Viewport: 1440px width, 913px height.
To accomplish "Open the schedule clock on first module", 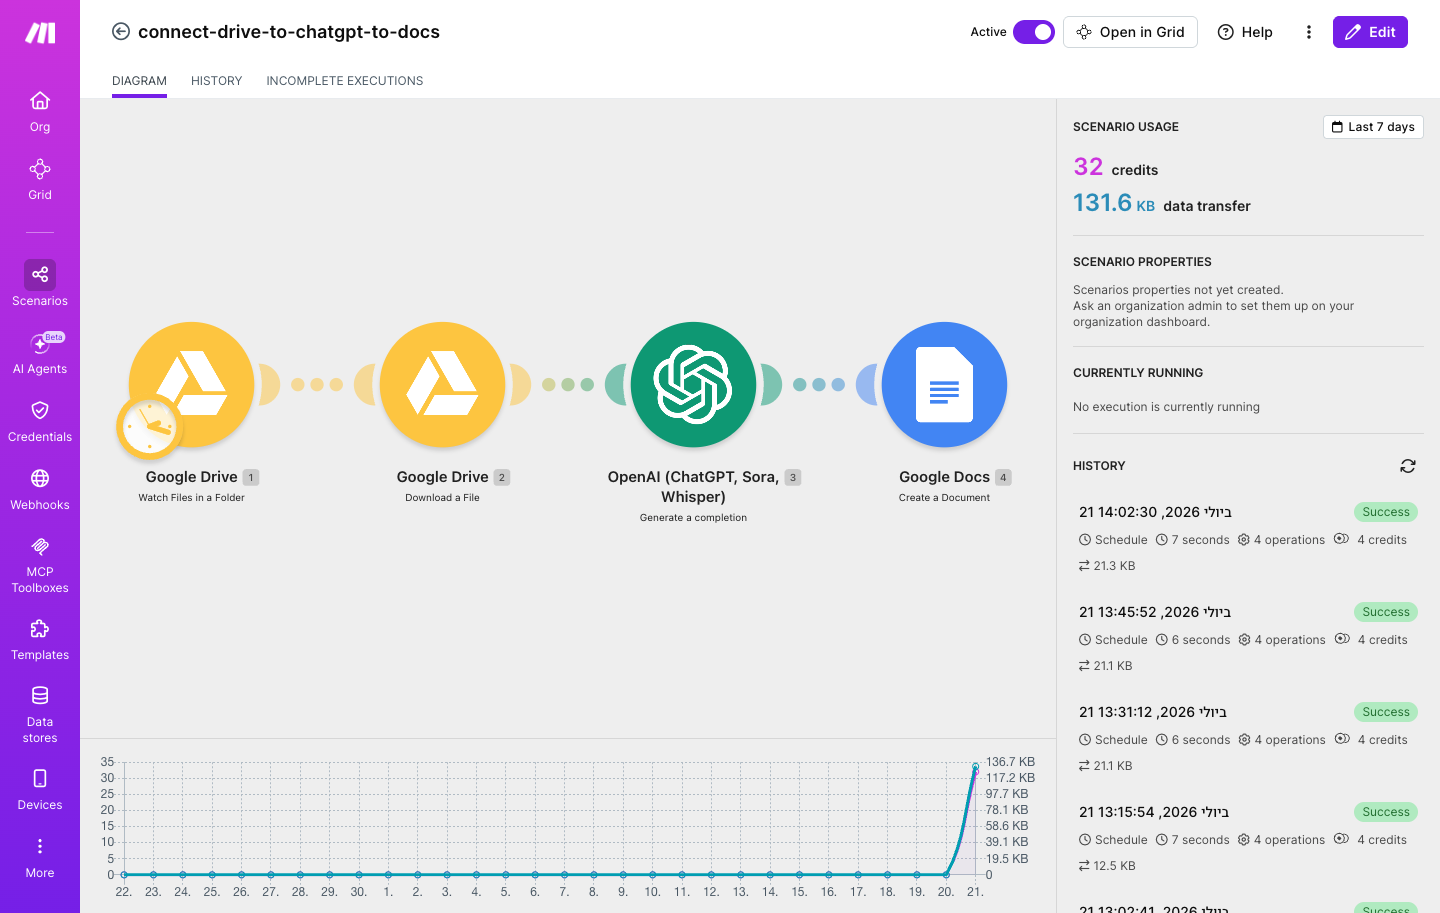I will (x=150, y=427).
